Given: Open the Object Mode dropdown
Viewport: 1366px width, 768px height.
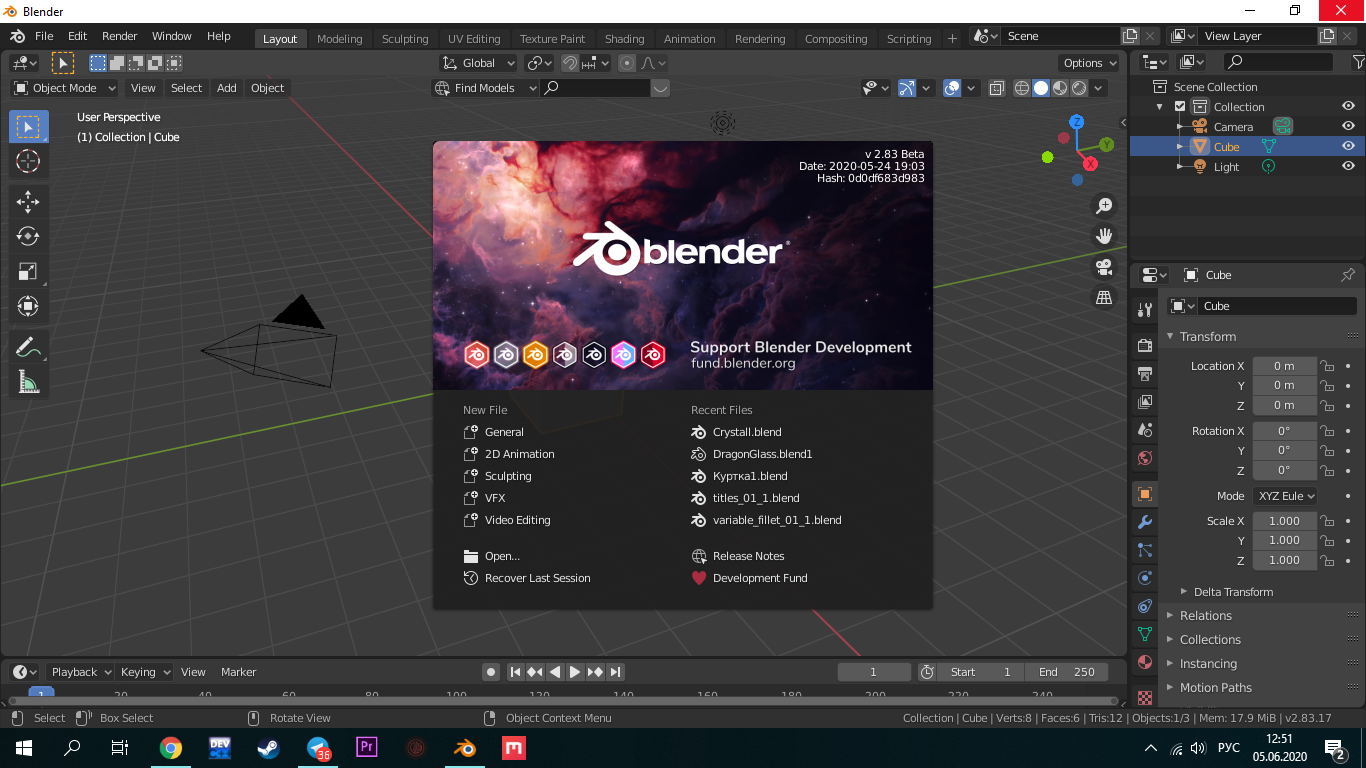Looking at the screenshot, I should click(x=64, y=88).
